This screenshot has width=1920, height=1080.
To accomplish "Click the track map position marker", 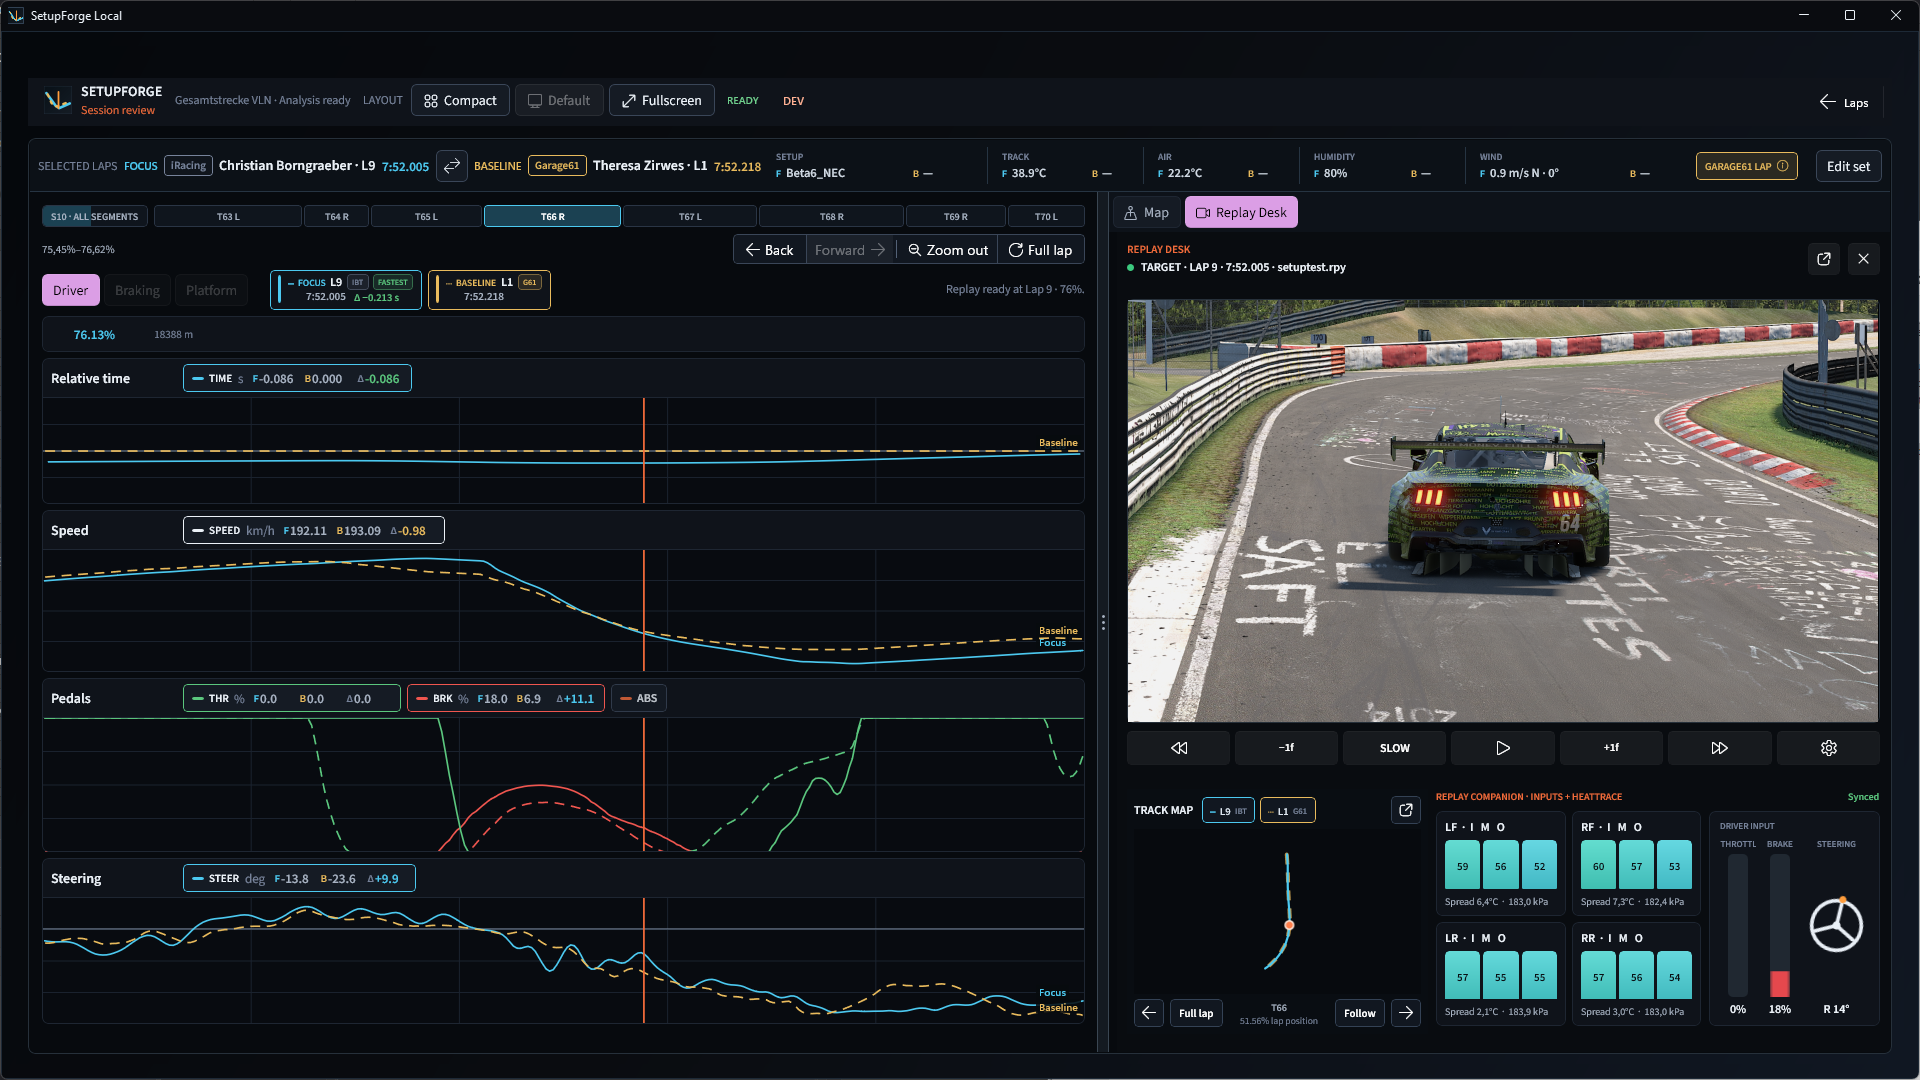I will [1289, 925].
